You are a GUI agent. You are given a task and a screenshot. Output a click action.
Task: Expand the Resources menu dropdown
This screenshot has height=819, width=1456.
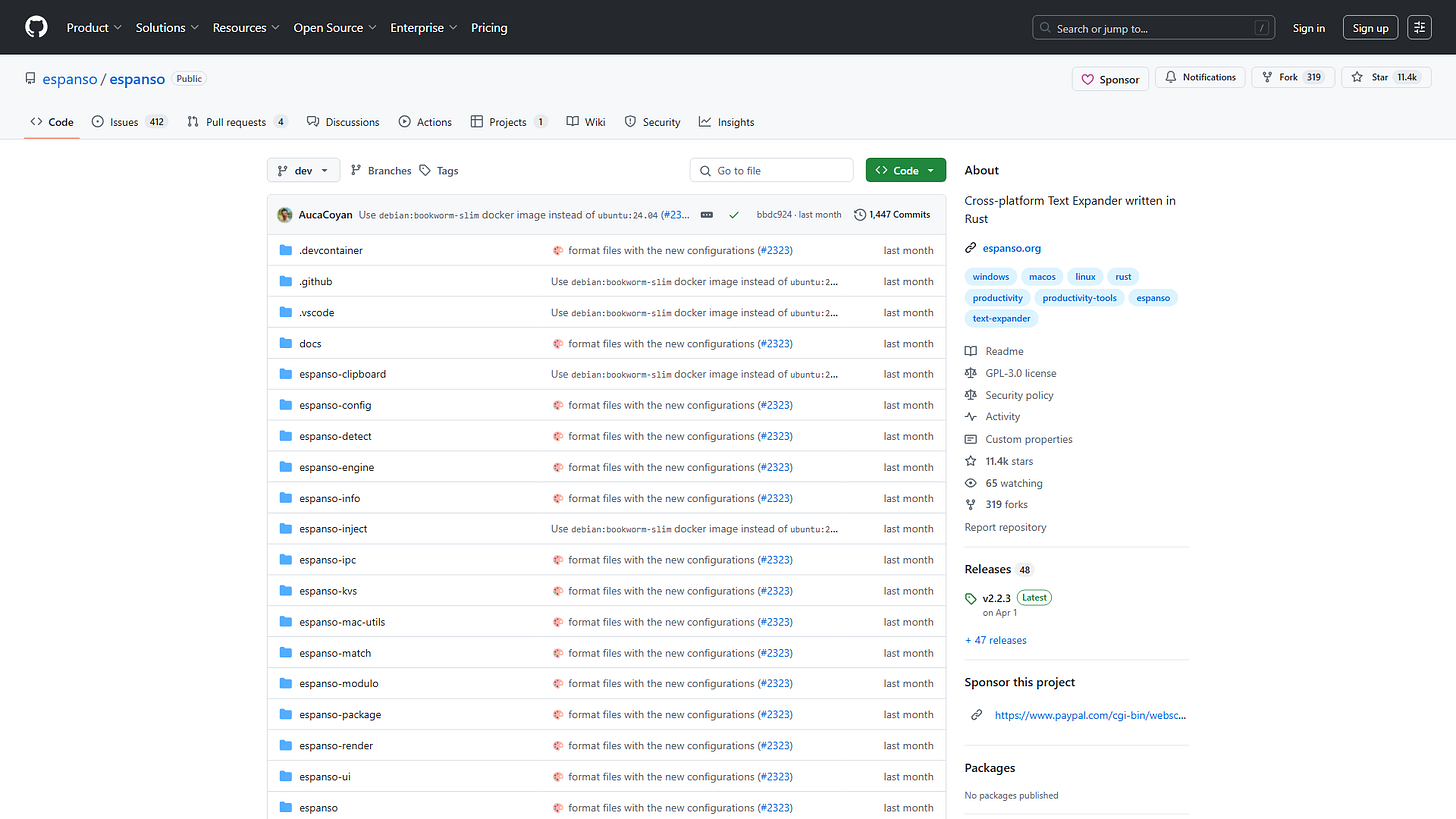[246, 28]
